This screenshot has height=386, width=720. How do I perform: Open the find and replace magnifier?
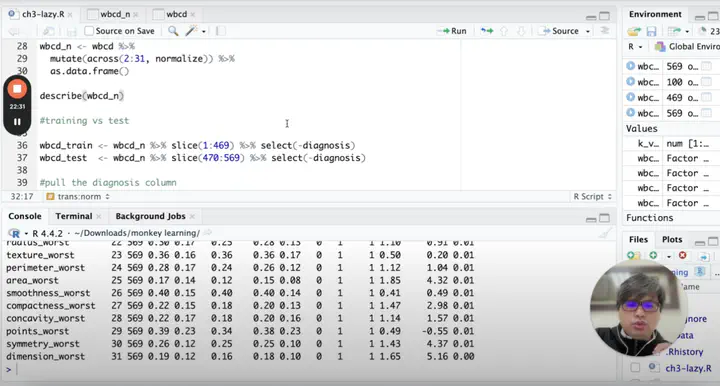coord(173,31)
